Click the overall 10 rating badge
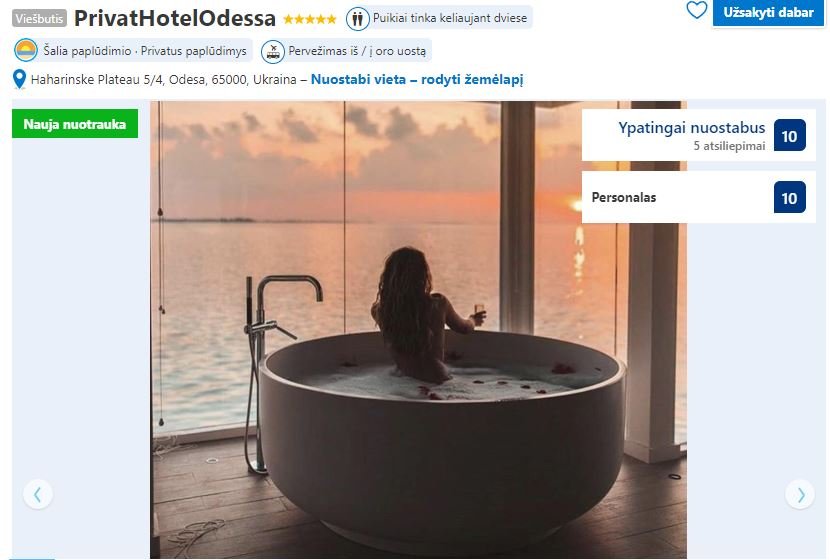Screen dimensions: 830x560 point(789,136)
